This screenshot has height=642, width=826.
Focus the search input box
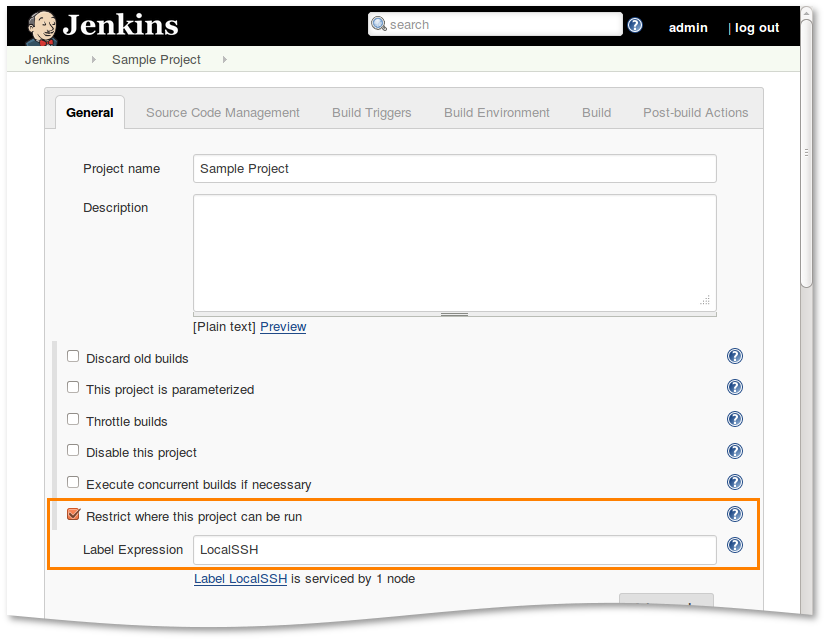pyautogui.click(x=495, y=24)
